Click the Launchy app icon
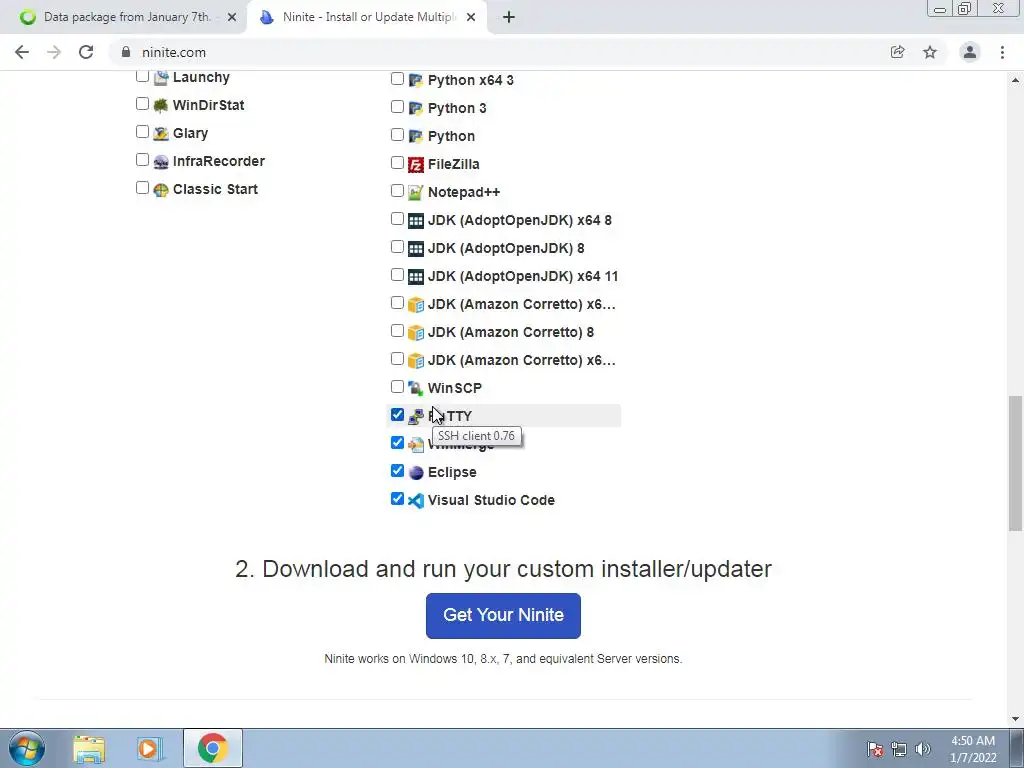1024x768 pixels. [161, 78]
